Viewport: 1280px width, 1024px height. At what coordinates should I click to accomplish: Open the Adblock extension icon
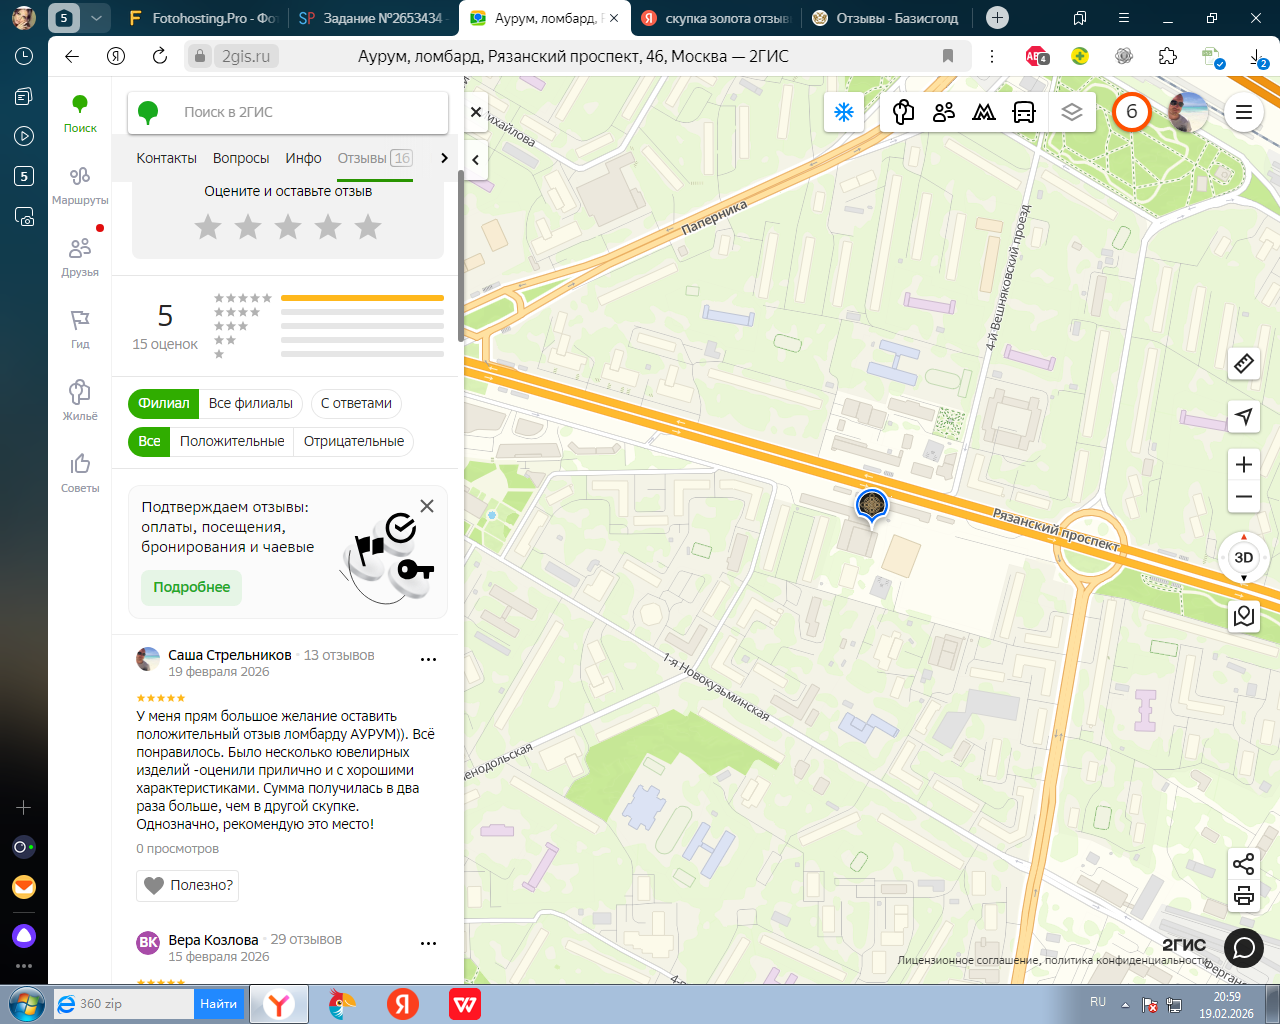(x=1036, y=56)
